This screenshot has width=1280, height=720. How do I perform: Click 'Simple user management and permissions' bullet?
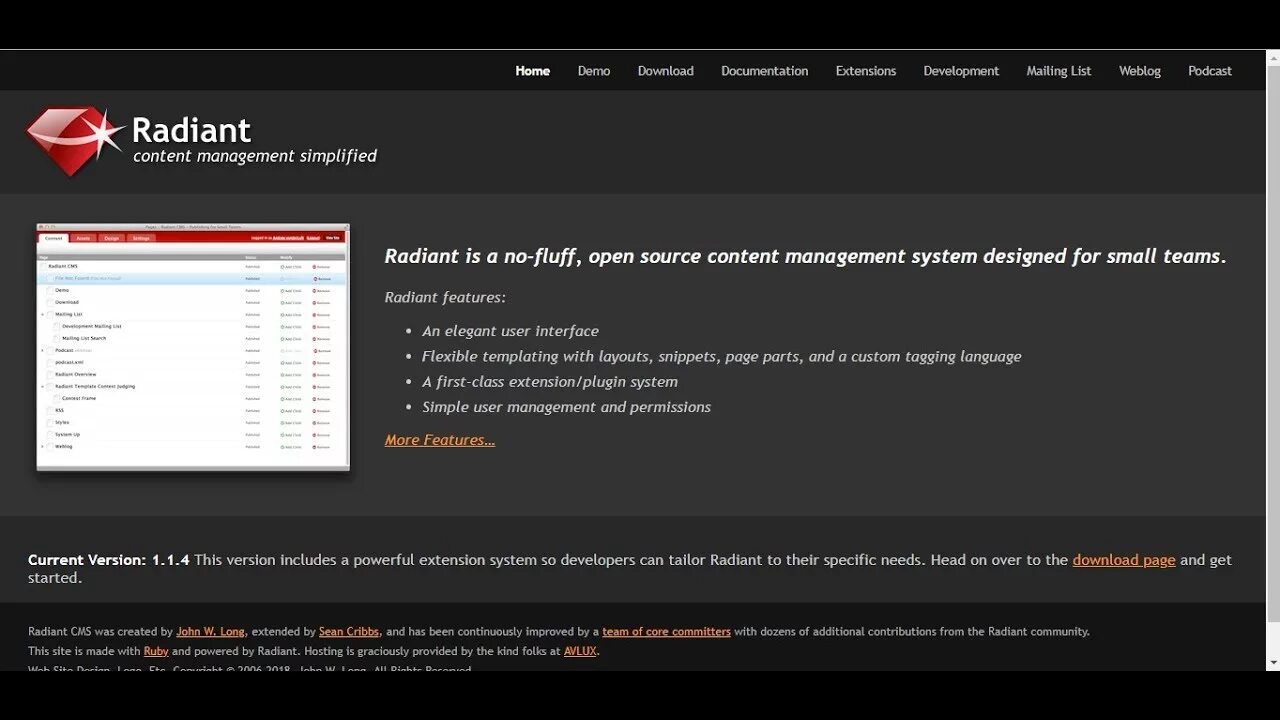[566, 407]
